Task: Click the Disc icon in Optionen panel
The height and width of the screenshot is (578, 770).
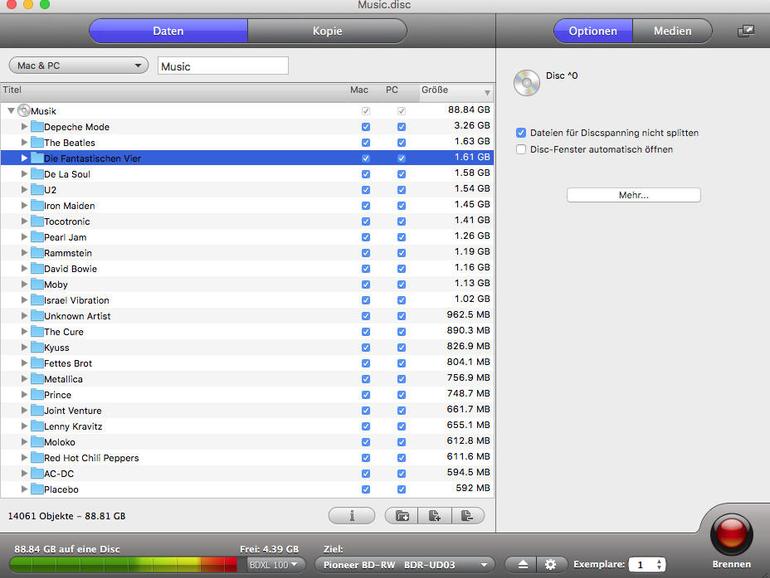Action: point(527,83)
